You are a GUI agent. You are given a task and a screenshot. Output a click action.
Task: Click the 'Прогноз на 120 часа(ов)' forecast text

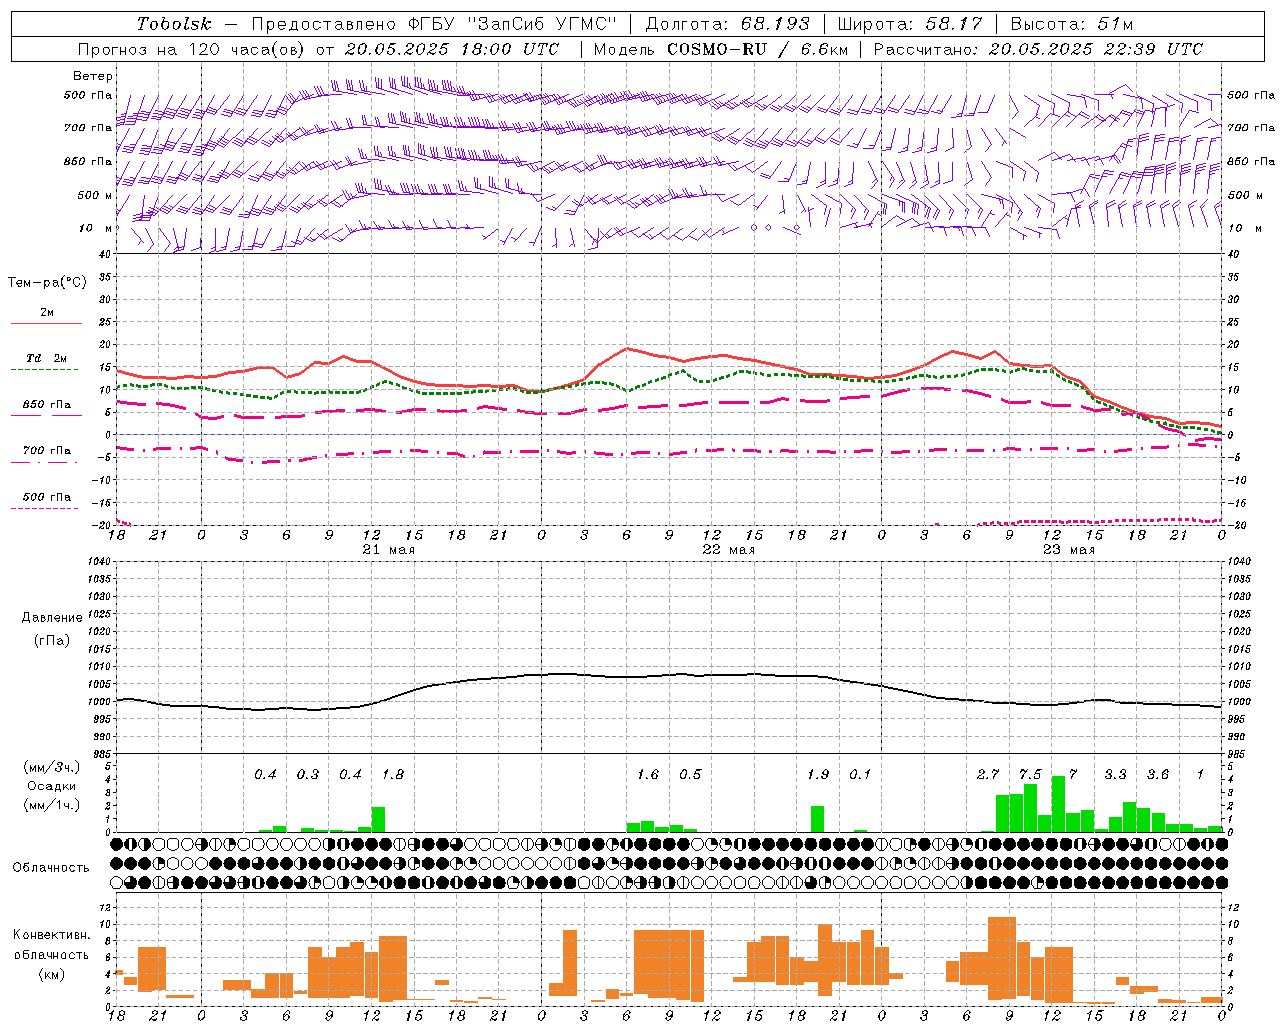(x=190, y=49)
